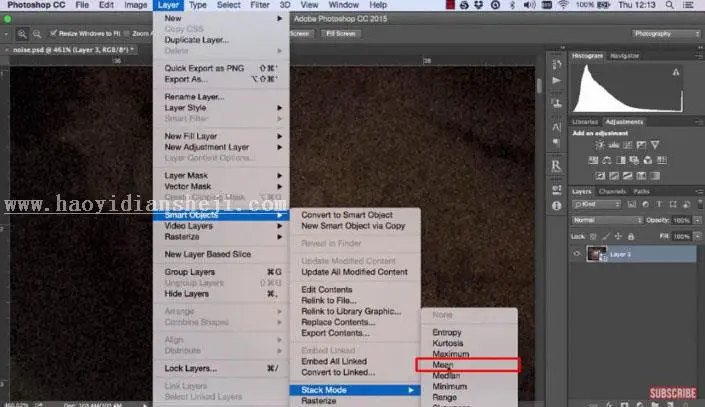The width and height of the screenshot is (705, 407).
Task: Open macOS Spotlight search icon
Action: 669,5
